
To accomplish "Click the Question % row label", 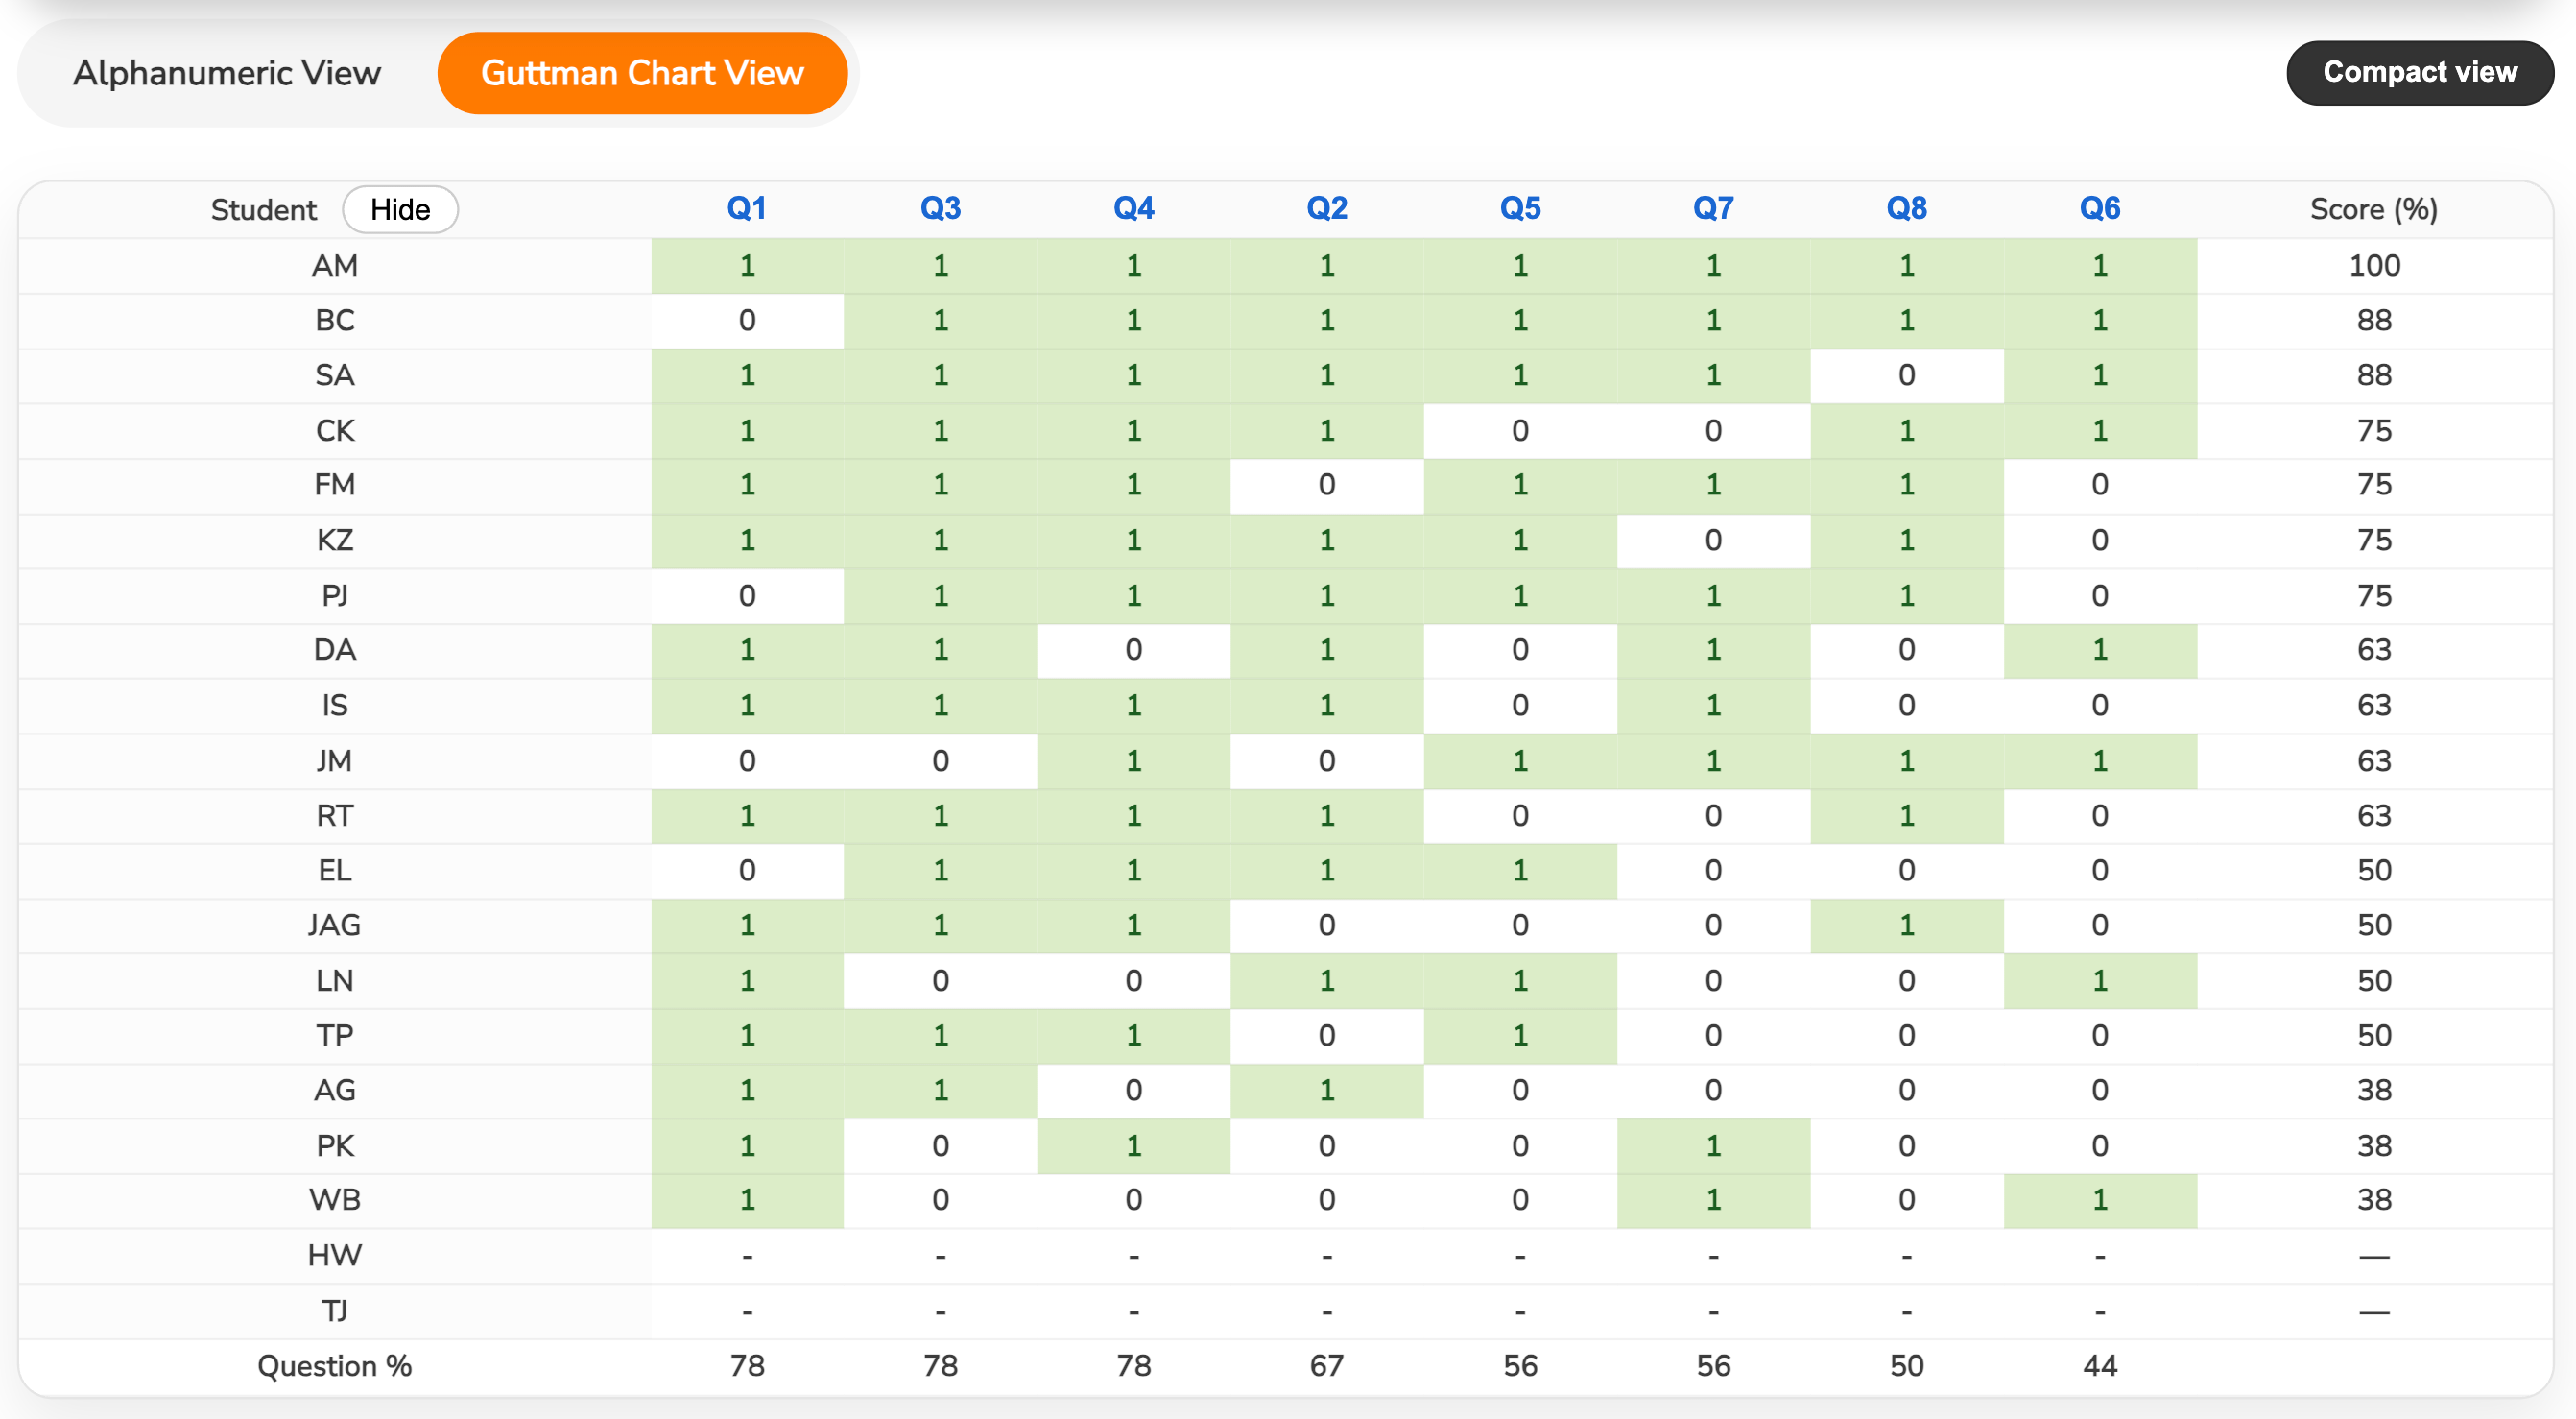I will (334, 1365).
